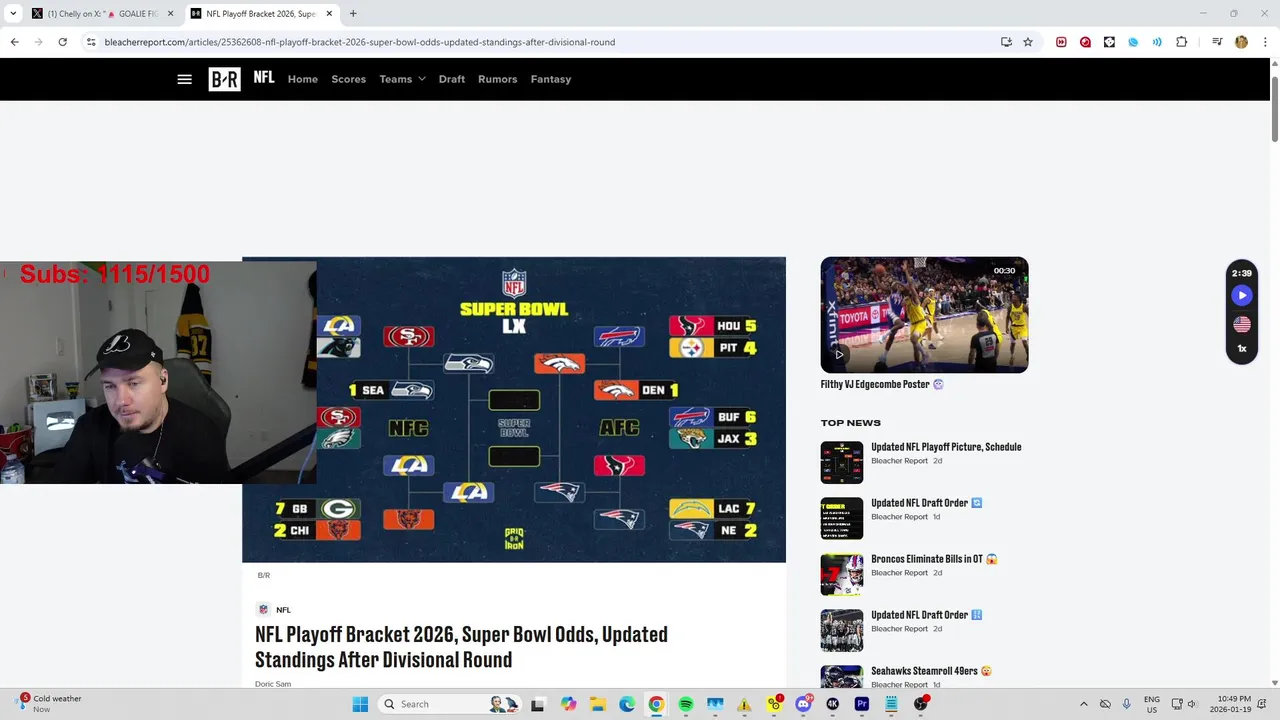Image resolution: width=1280 pixels, height=720 pixels.
Task: Open OBS Studio from the taskbar
Action: click(921, 704)
